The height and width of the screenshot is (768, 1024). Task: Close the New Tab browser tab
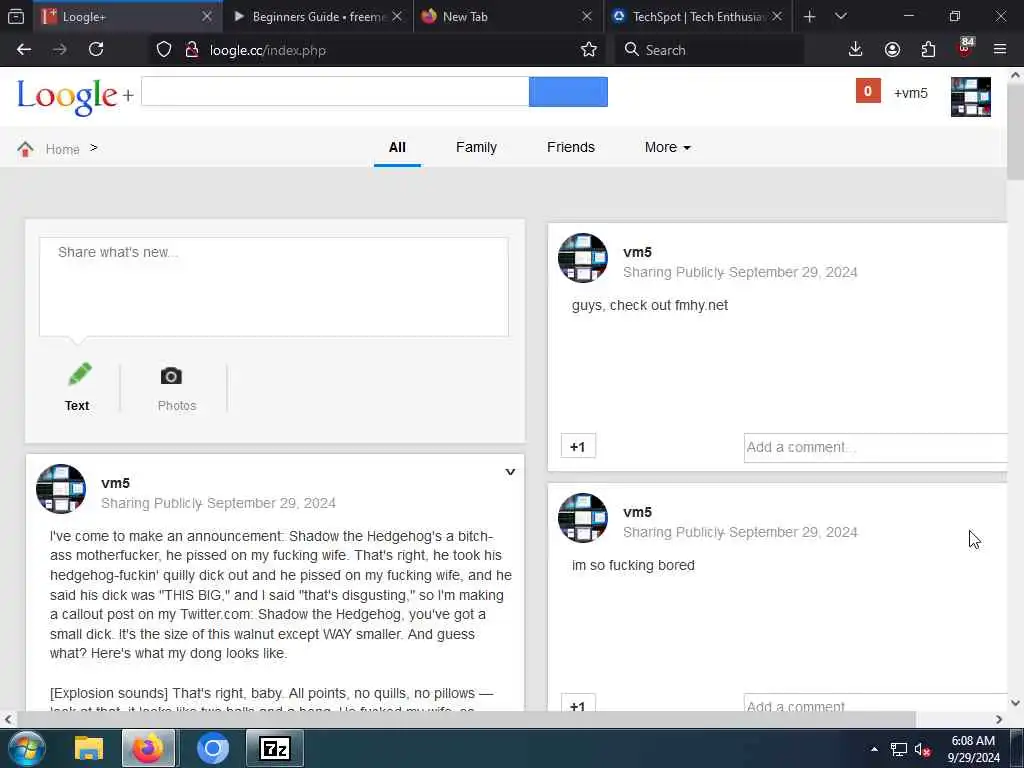pos(587,16)
